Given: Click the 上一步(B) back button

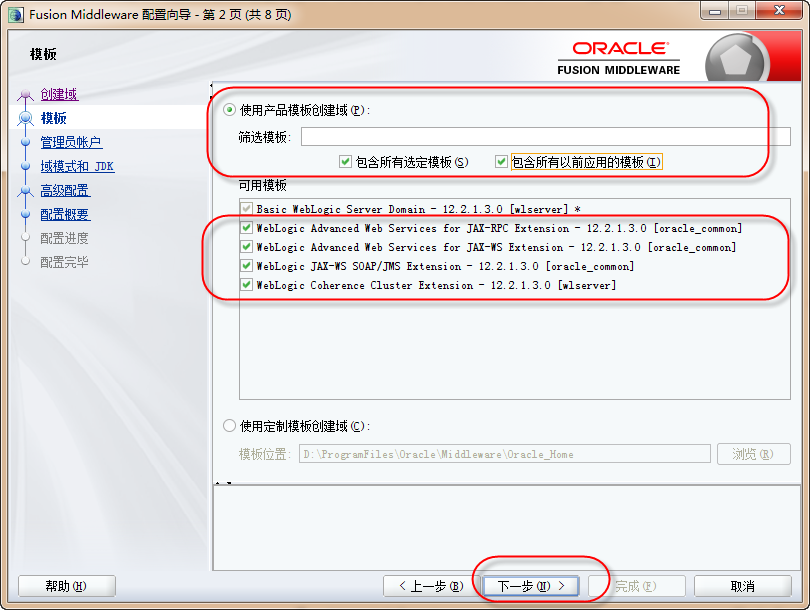Looking at the screenshot, I should pos(431,586).
